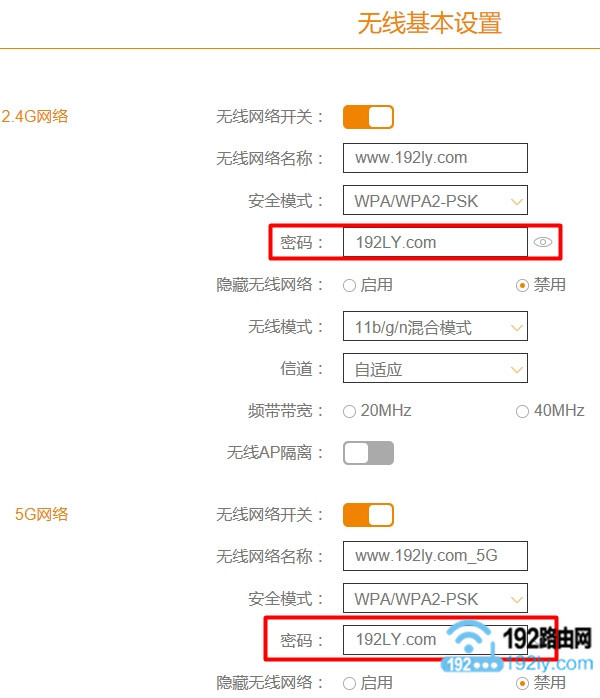Click the 192路由网 WiFi logo watermark
The height and width of the screenshot is (698, 600).
tap(517, 646)
